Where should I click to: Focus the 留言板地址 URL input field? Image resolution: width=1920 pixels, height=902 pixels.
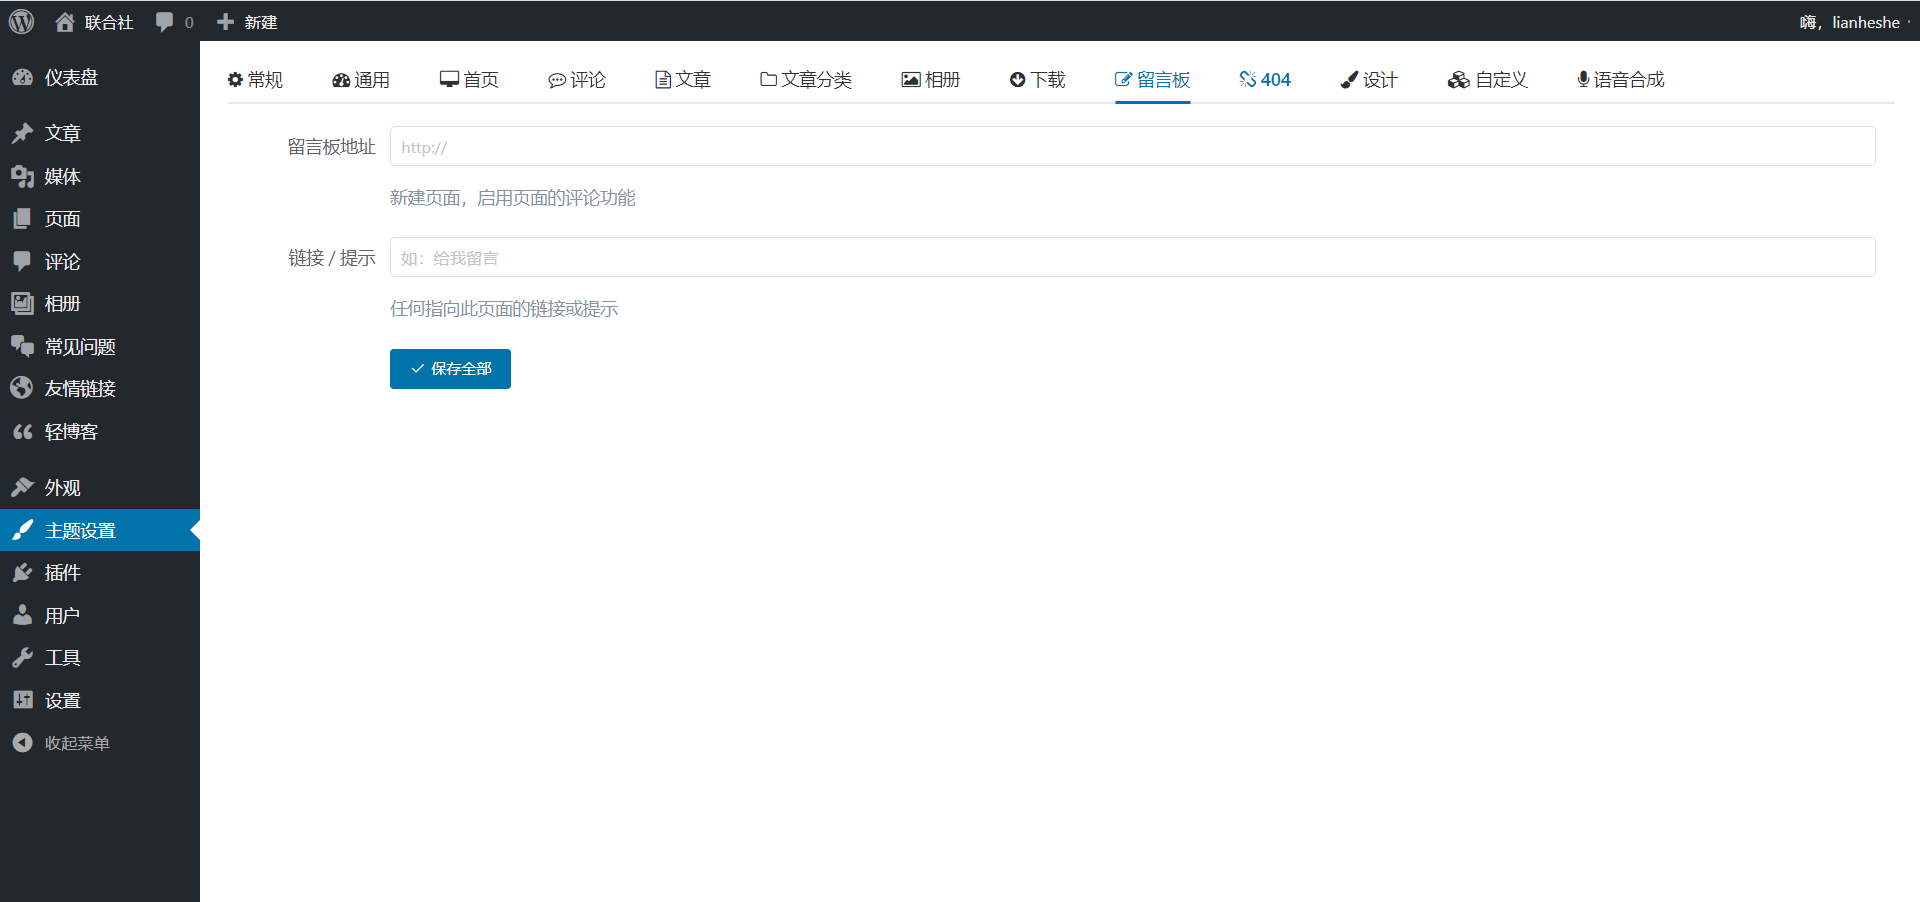pos(1132,146)
